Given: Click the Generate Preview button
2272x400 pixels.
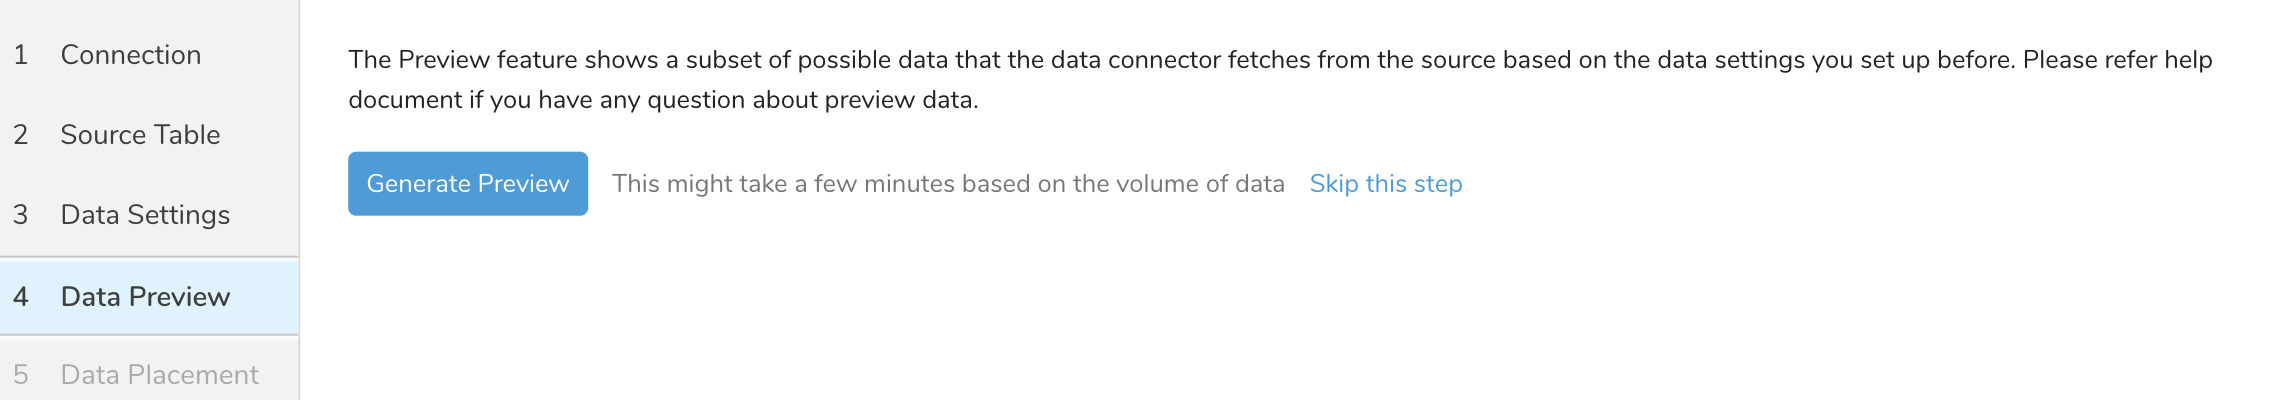Looking at the screenshot, I should [467, 184].
